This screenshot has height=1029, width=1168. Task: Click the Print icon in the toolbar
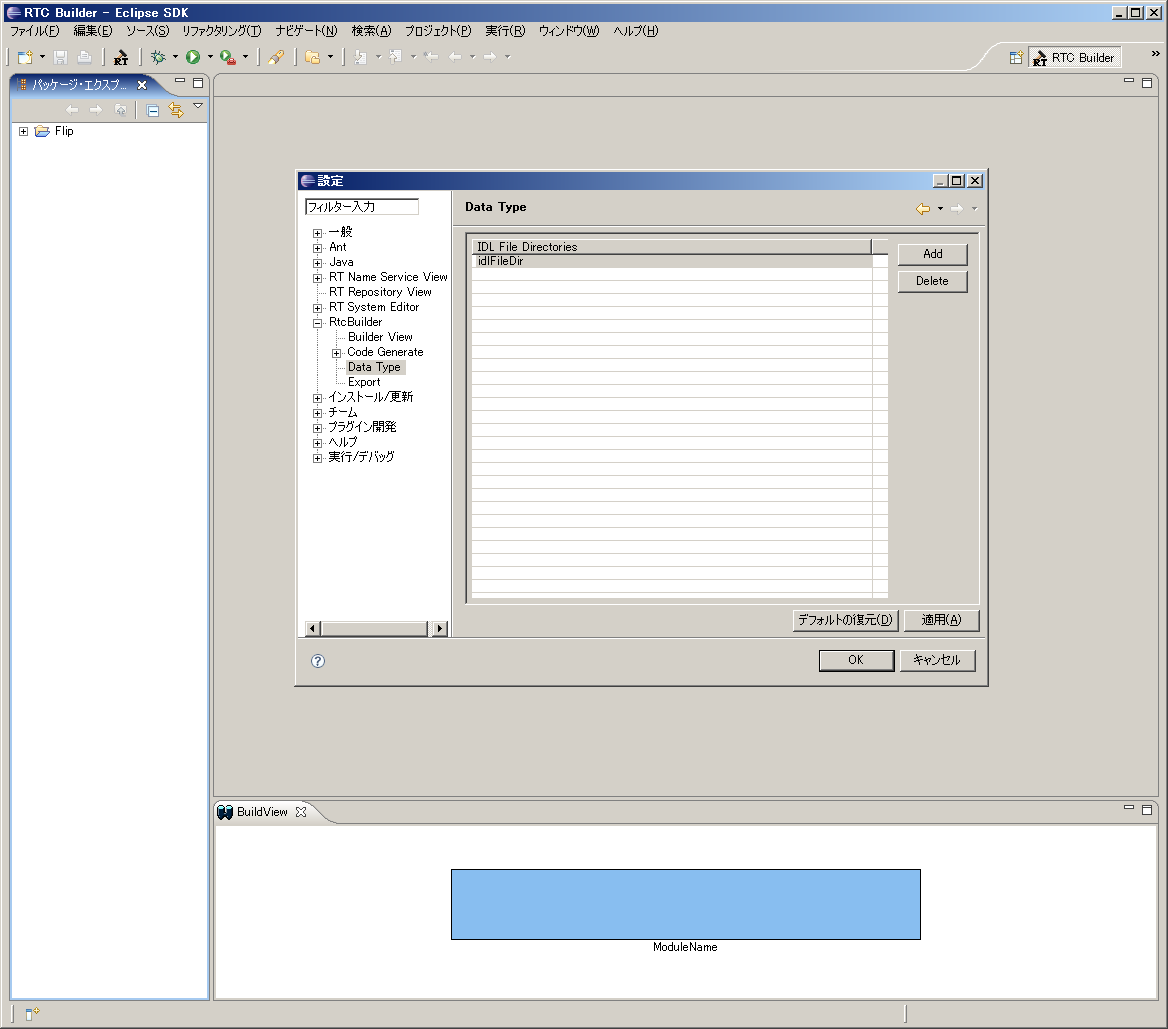tap(85, 57)
